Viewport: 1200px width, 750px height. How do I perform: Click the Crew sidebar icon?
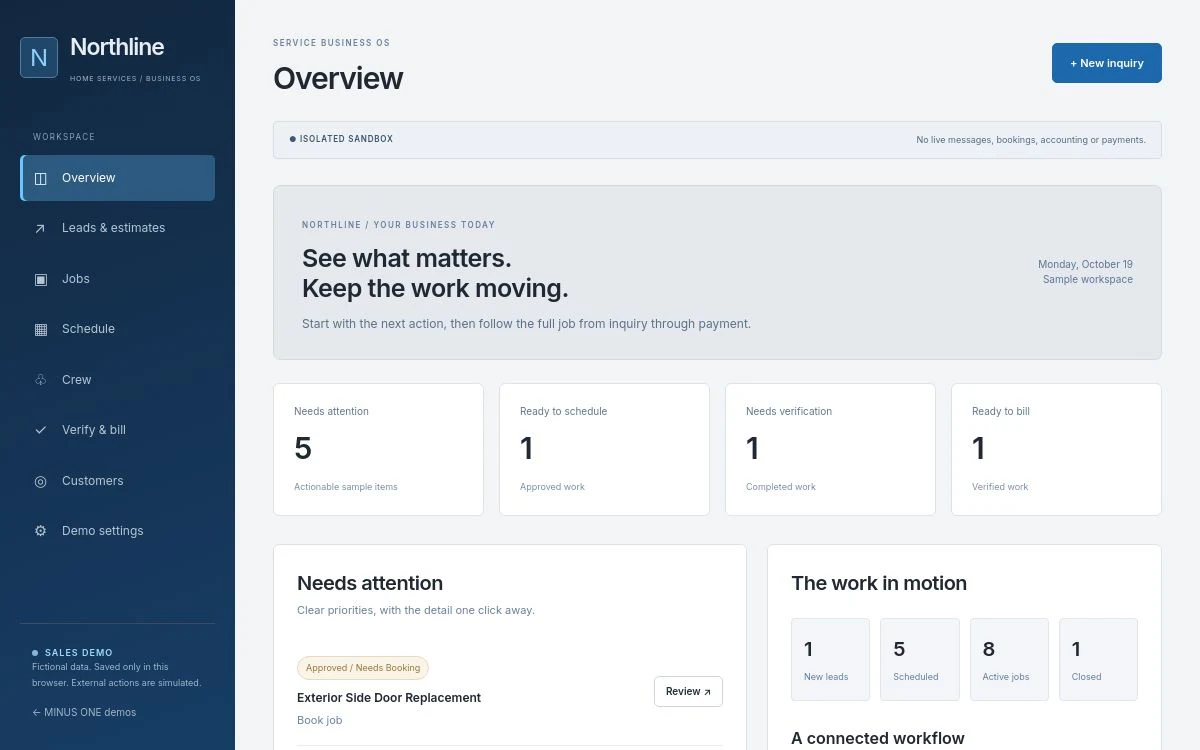(40, 380)
